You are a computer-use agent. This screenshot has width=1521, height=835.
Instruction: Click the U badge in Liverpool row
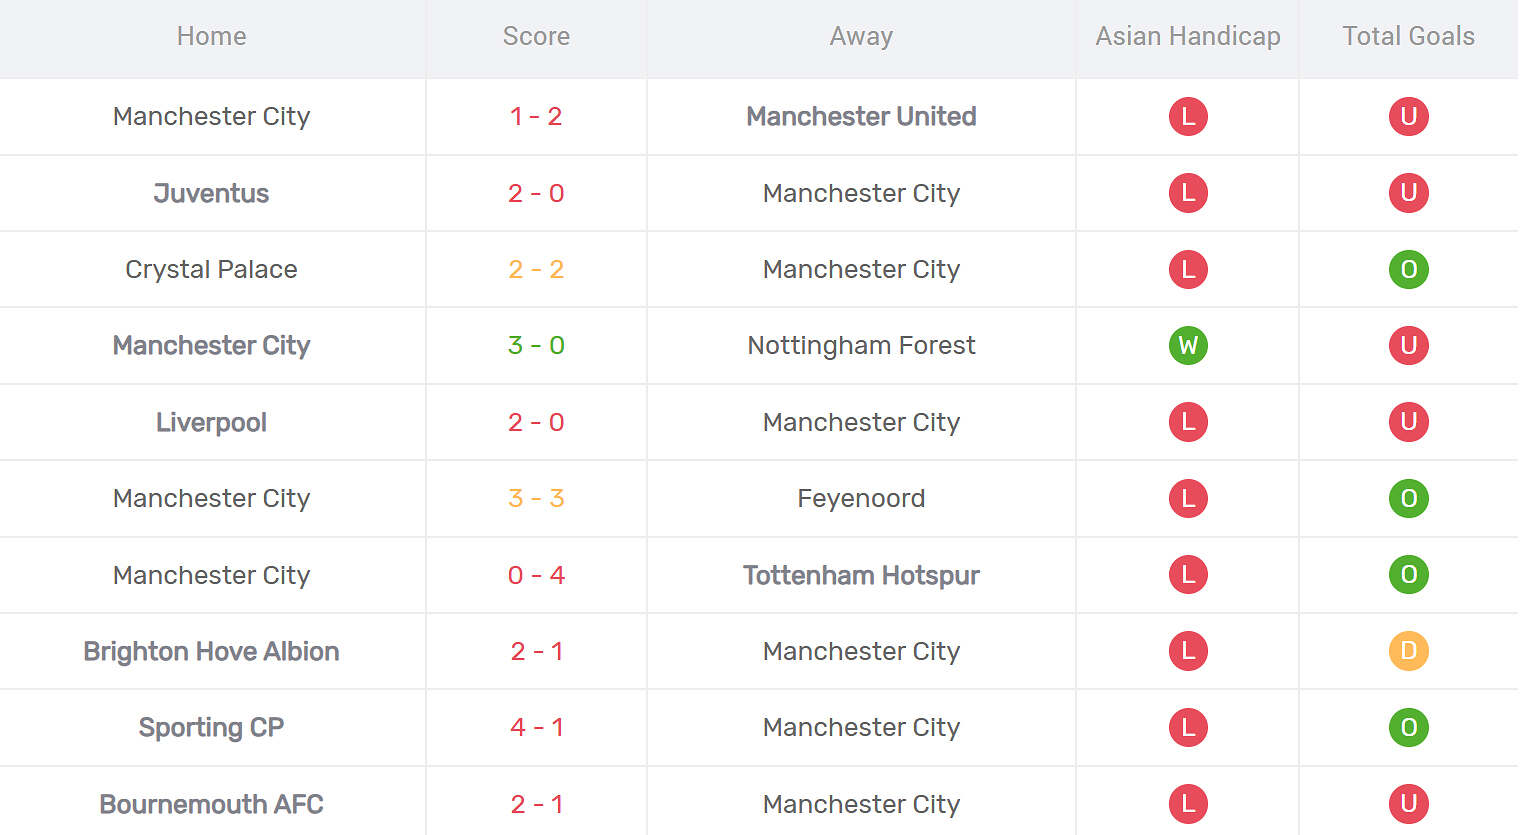click(1408, 422)
